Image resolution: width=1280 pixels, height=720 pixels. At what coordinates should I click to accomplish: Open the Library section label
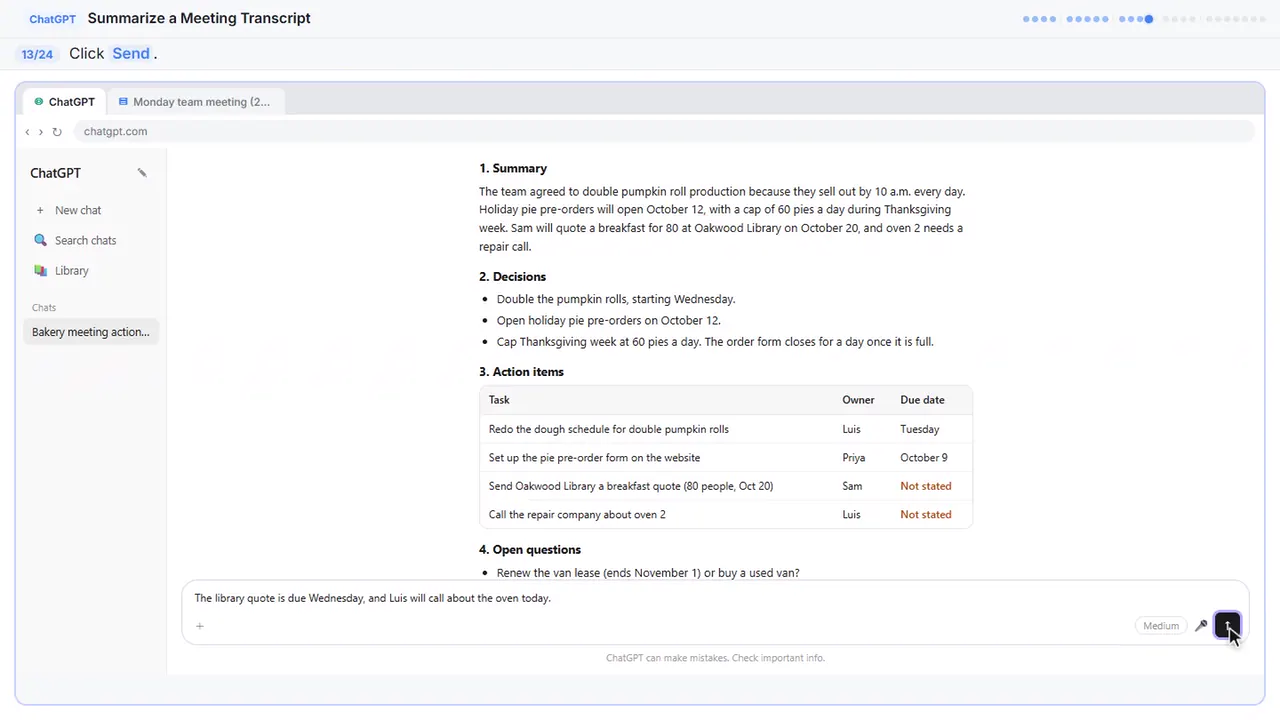72,270
